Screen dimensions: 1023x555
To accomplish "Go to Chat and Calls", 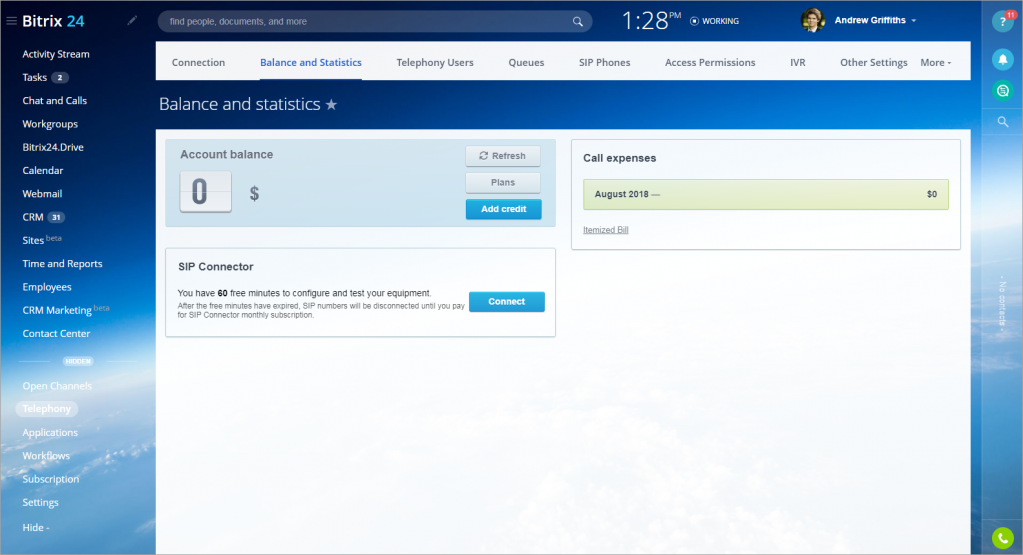I will pos(55,100).
